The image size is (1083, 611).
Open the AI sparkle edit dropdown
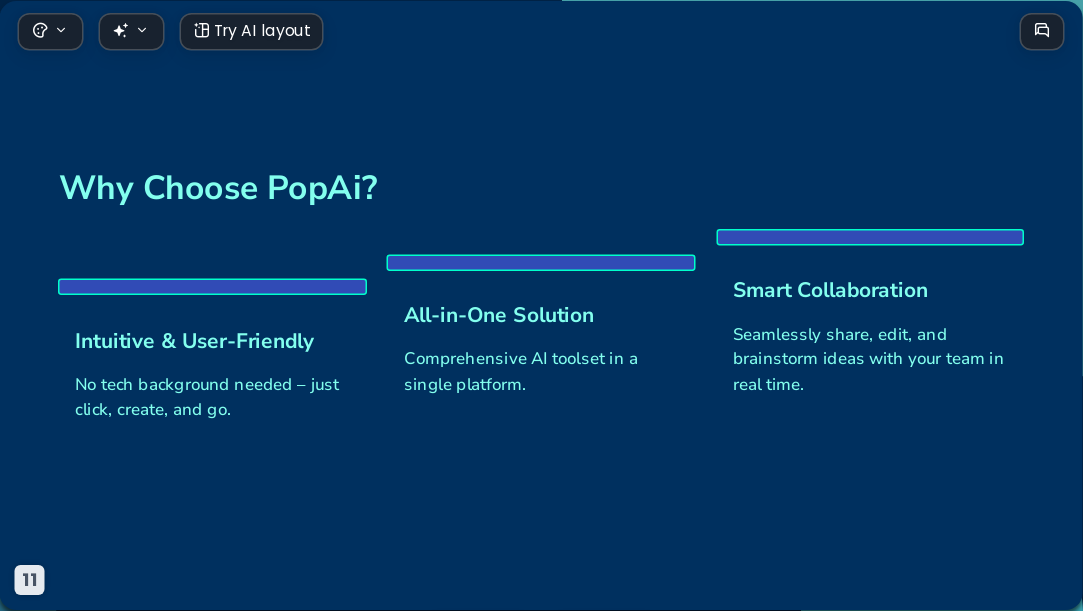pos(131,32)
